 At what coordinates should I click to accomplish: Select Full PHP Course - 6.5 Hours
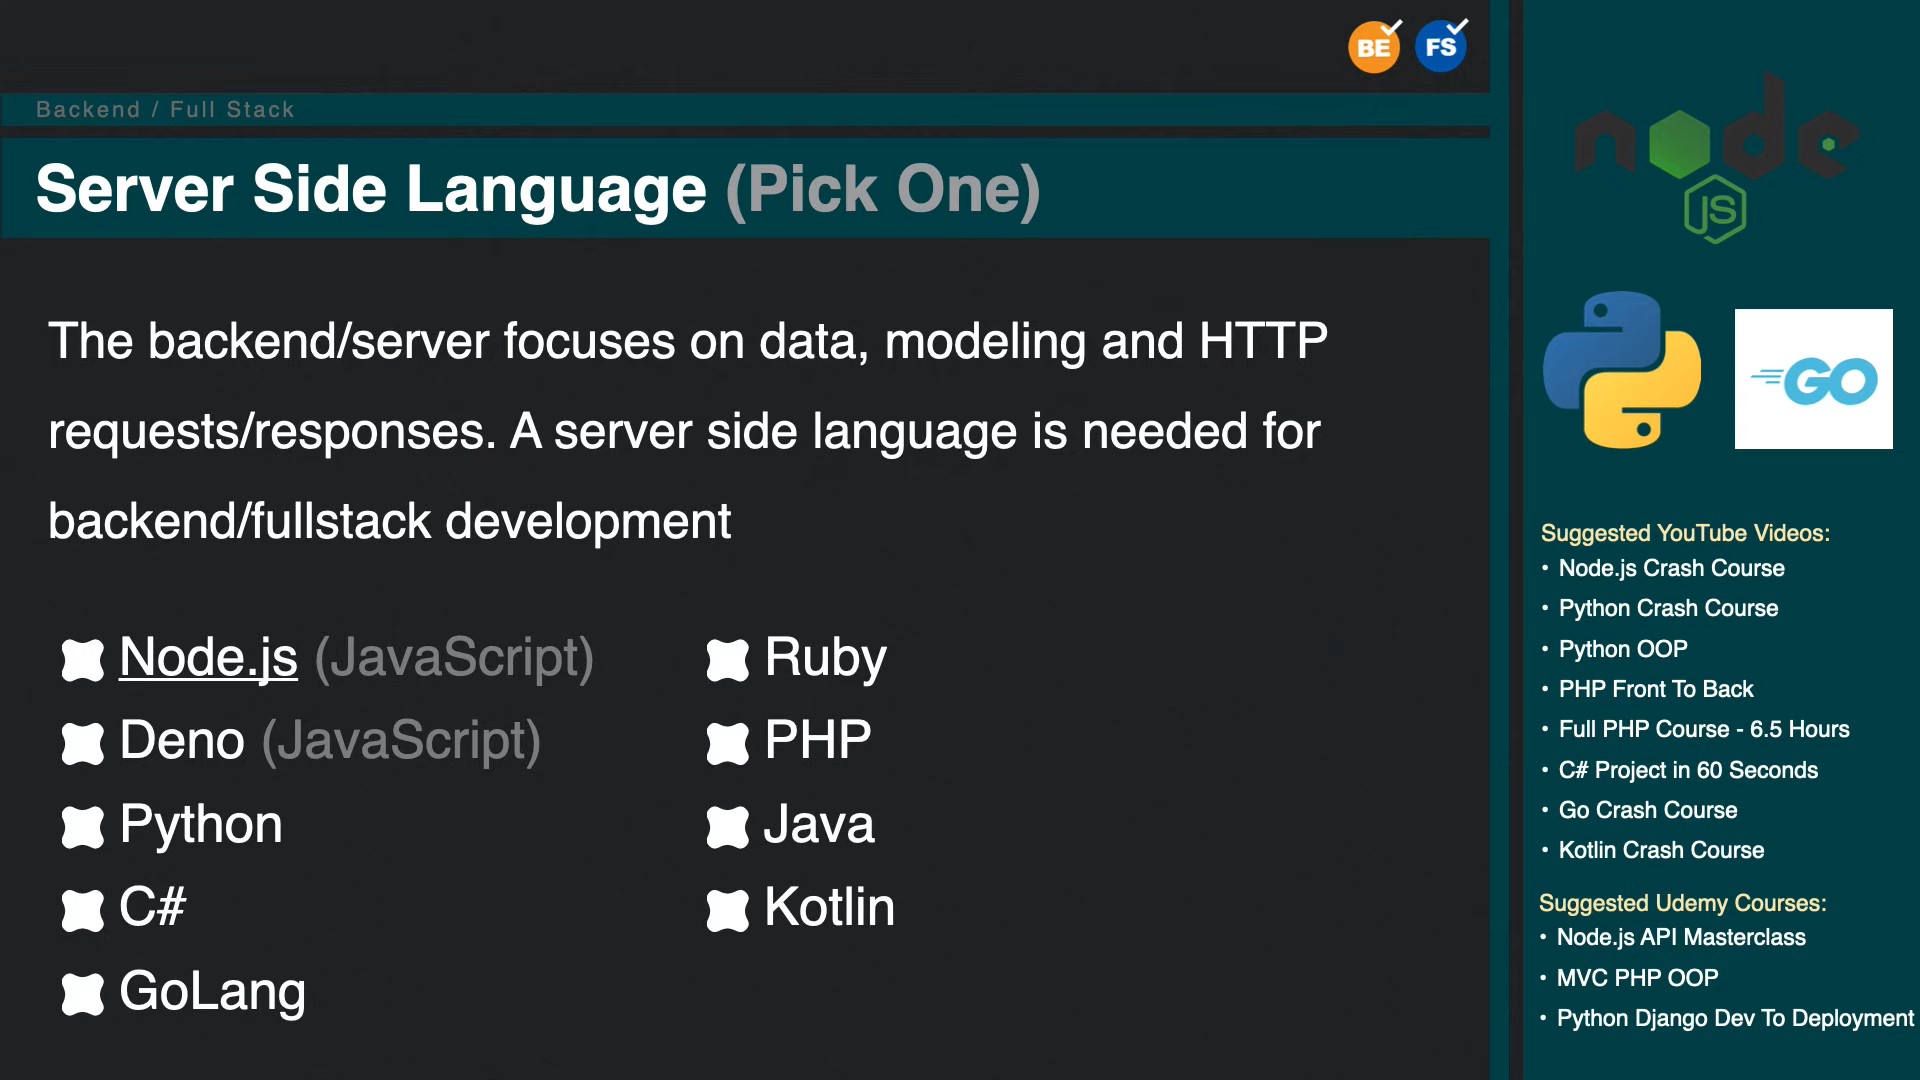tap(1703, 729)
